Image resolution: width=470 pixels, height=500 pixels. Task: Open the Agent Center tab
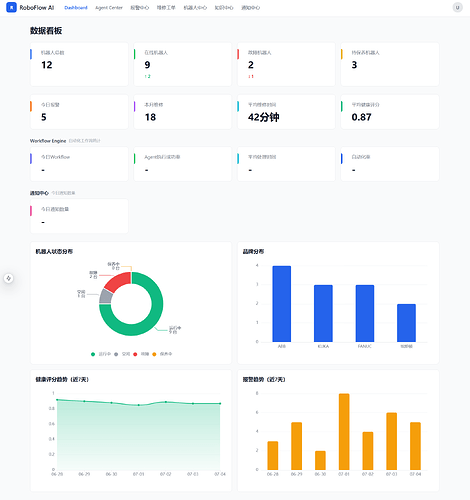point(109,8)
